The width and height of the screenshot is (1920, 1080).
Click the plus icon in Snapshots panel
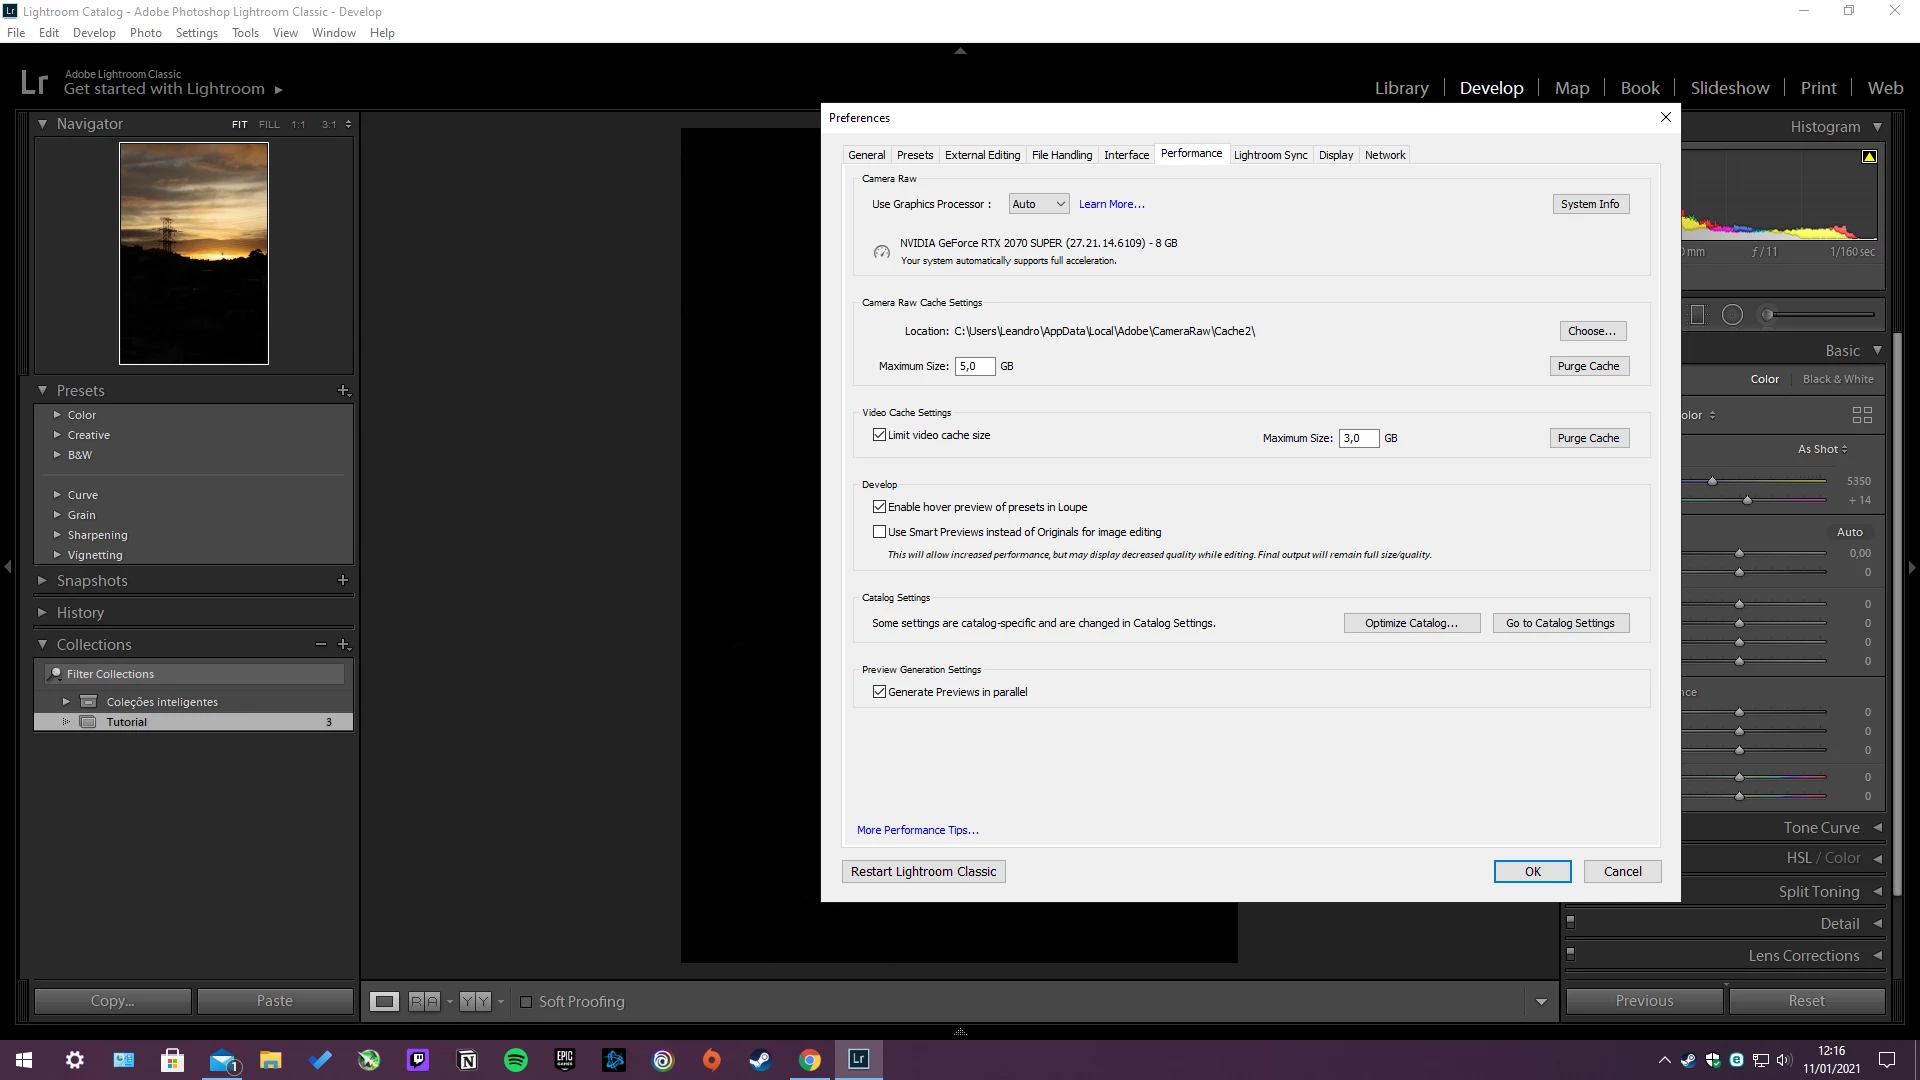point(343,580)
